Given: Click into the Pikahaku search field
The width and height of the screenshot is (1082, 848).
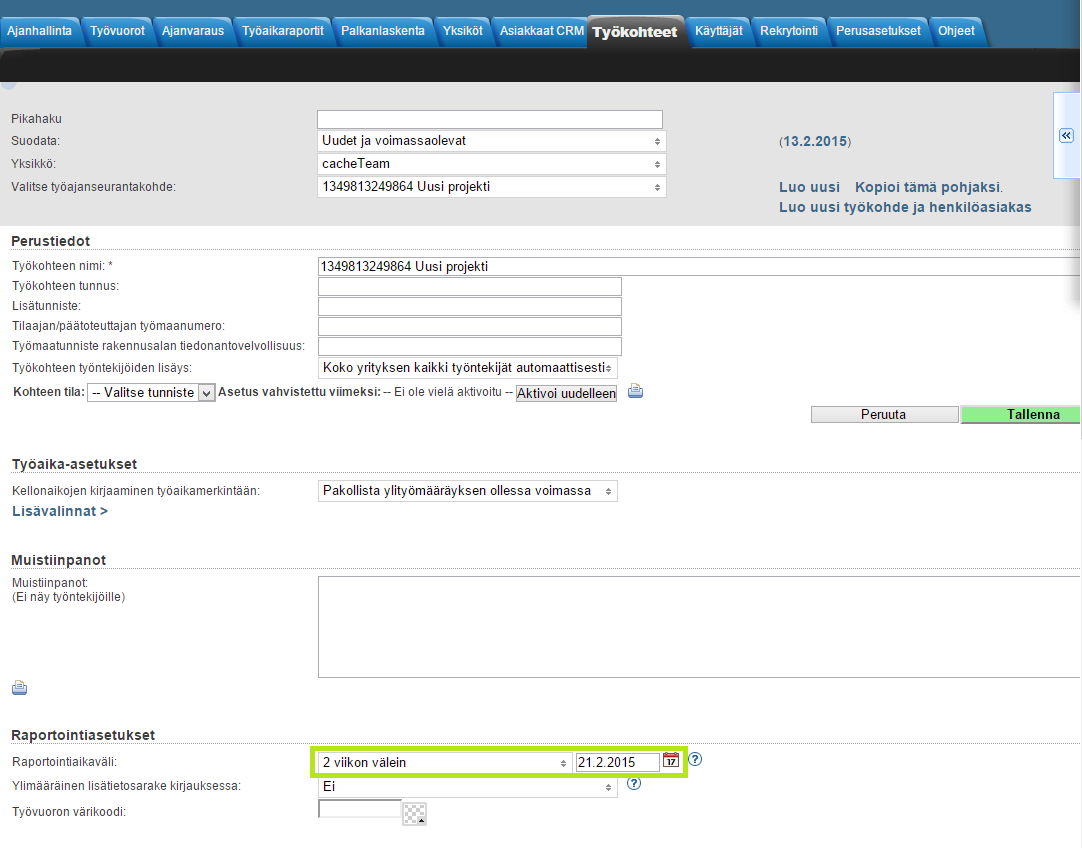Looking at the screenshot, I should (490, 119).
